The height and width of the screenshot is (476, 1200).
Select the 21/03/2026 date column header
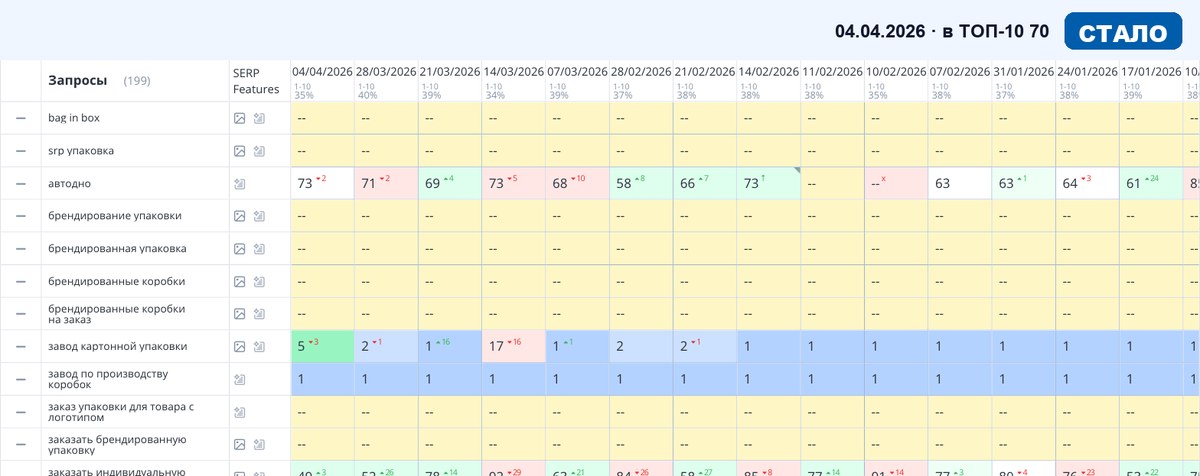(450, 72)
